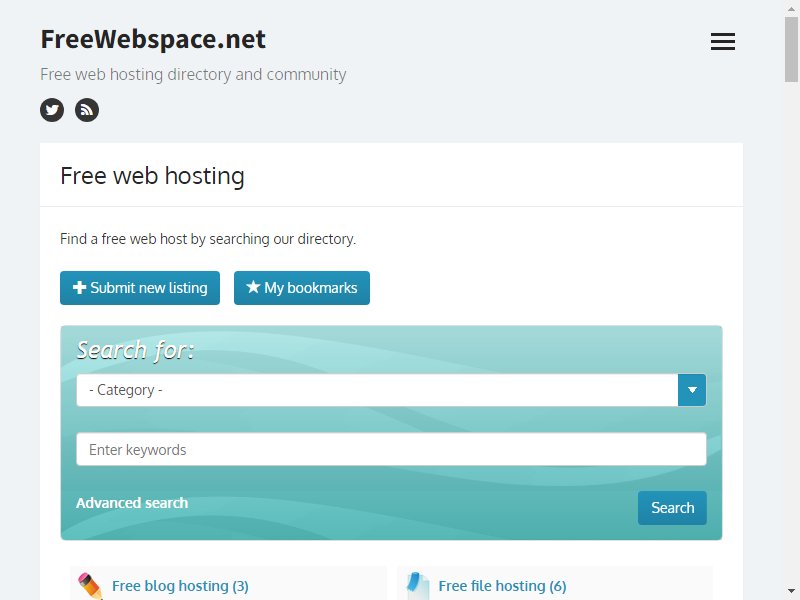Click the Enter keywords field

(x=391, y=449)
